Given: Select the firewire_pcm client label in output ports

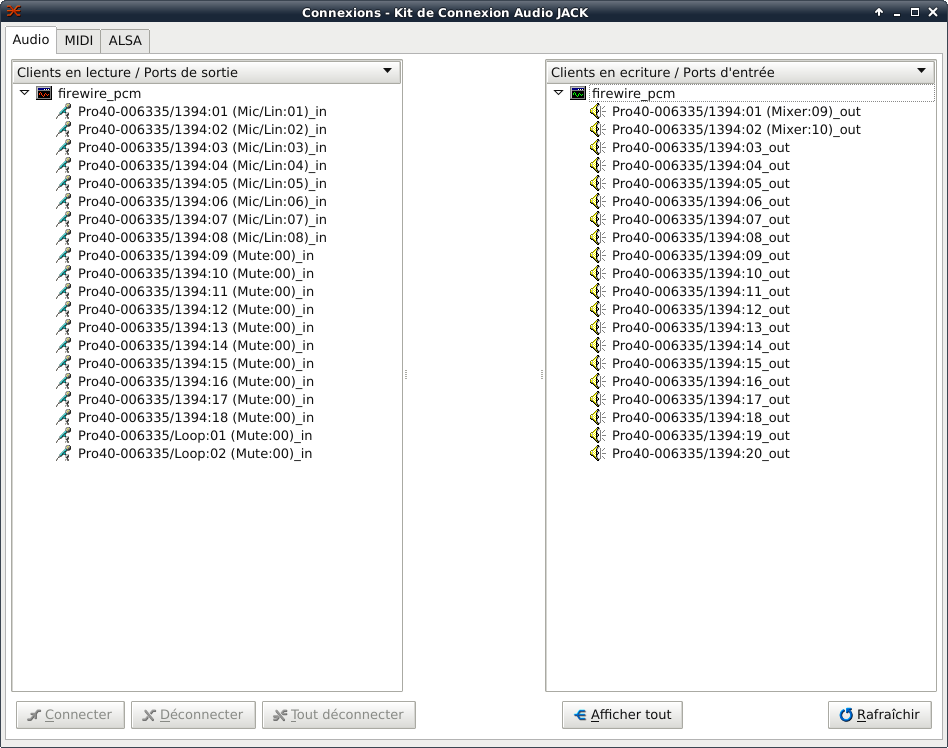Looking at the screenshot, I should pos(99,94).
